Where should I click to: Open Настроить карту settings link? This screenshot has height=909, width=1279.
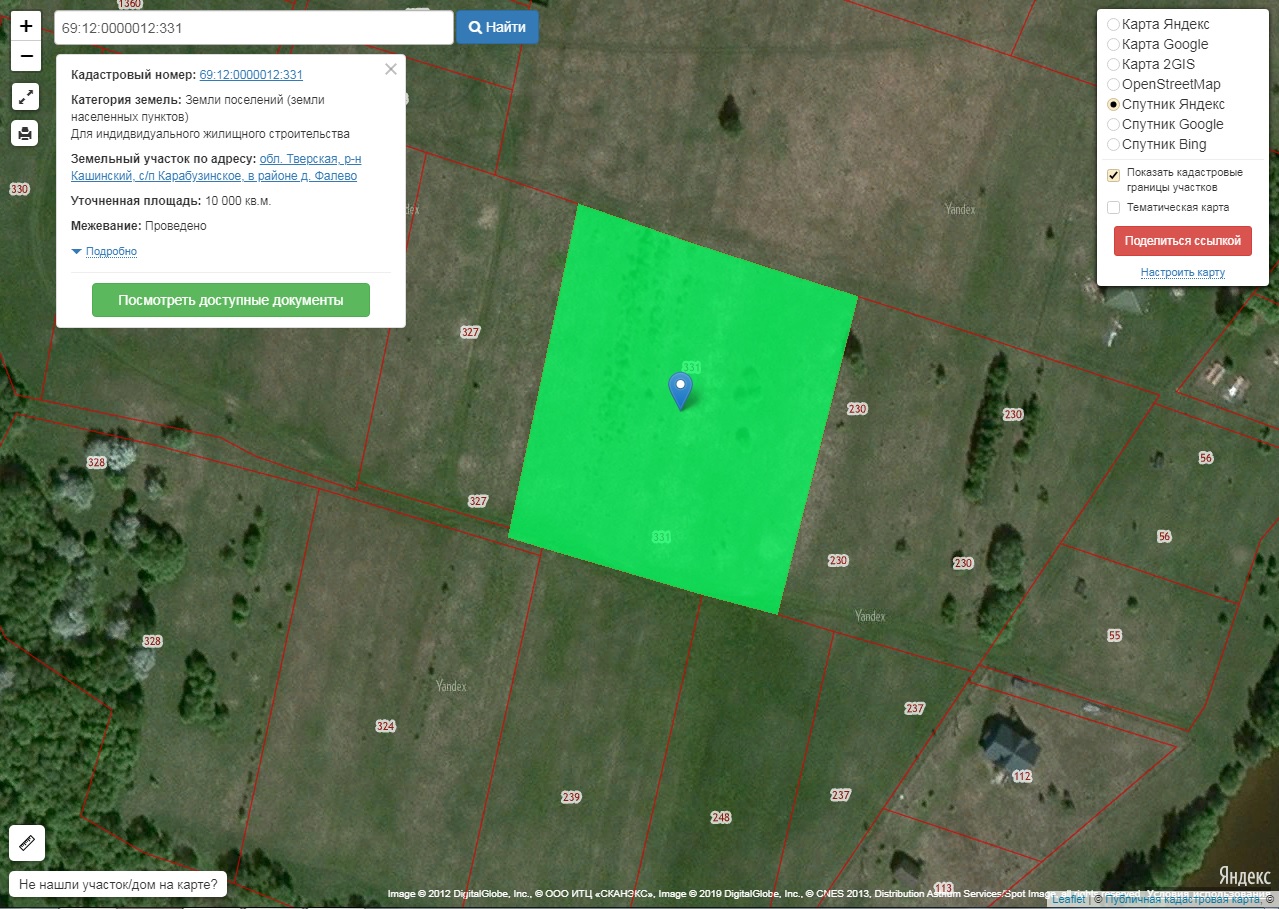point(1182,272)
